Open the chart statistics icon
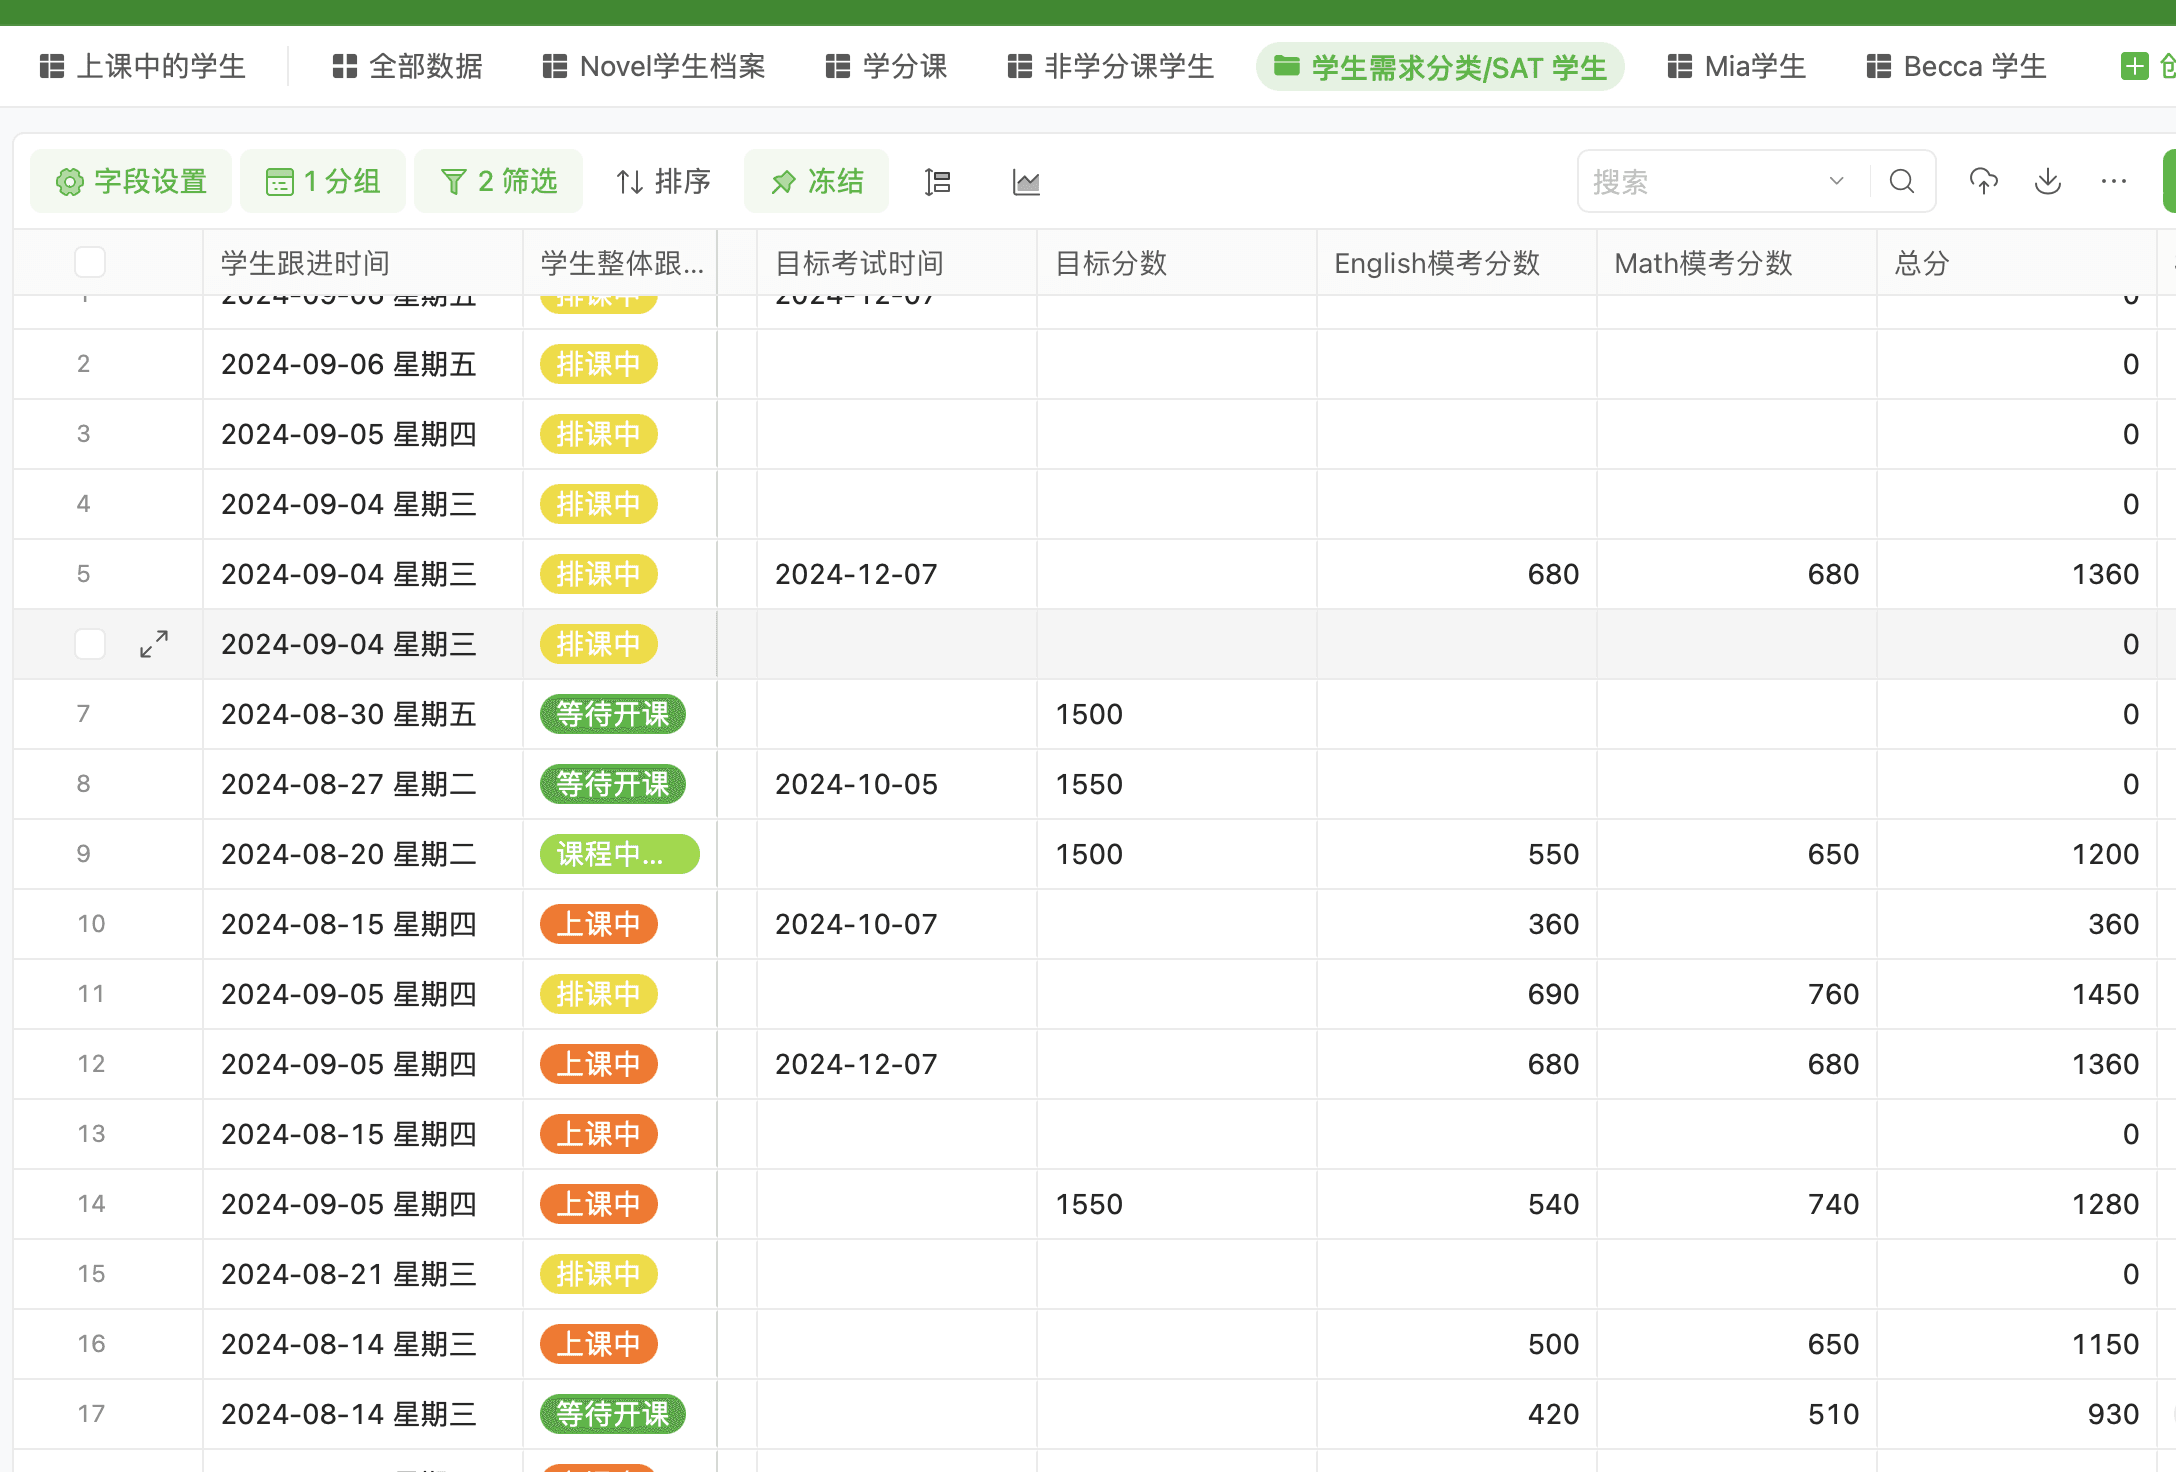 click(x=1026, y=182)
